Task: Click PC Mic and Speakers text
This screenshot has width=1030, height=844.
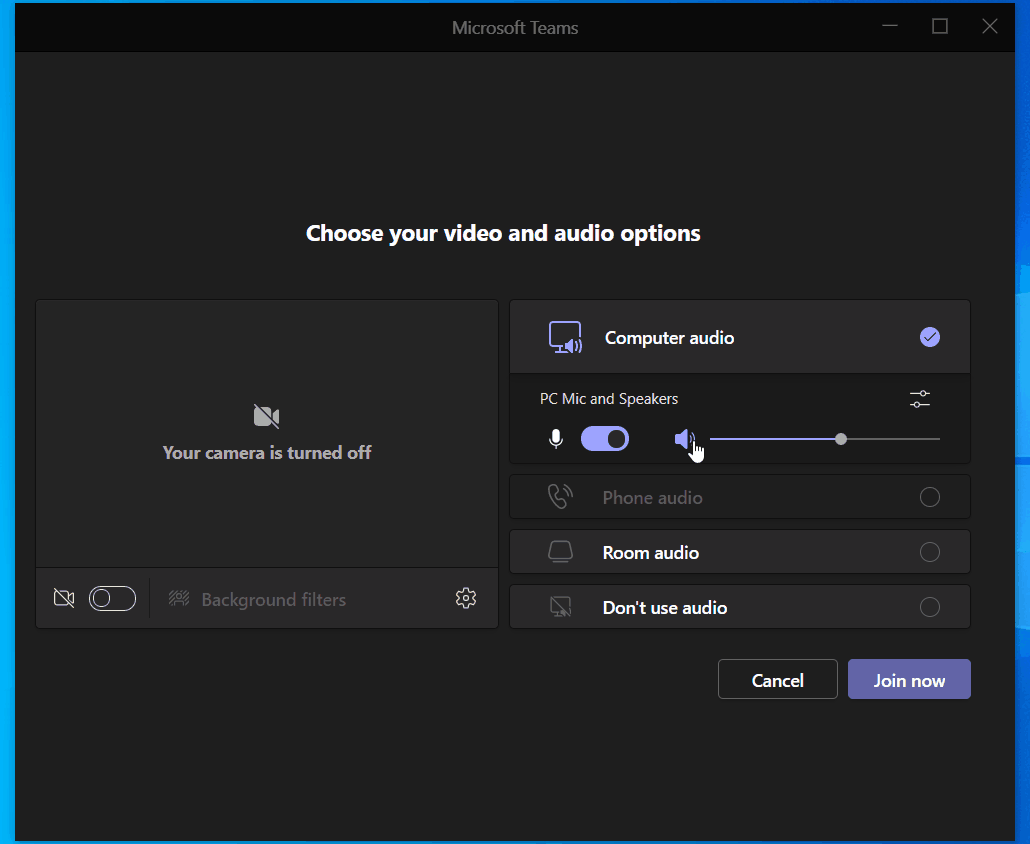Action: 609,399
